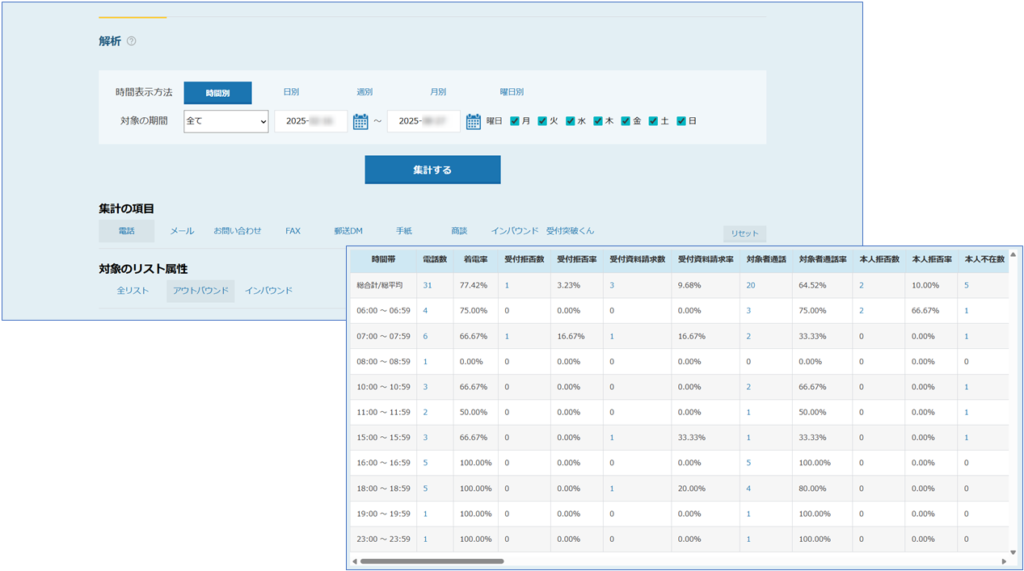Screen dimensions: 1024x571
Task: Toggle the 火 weekday checkbox
Action: point(542,121)
